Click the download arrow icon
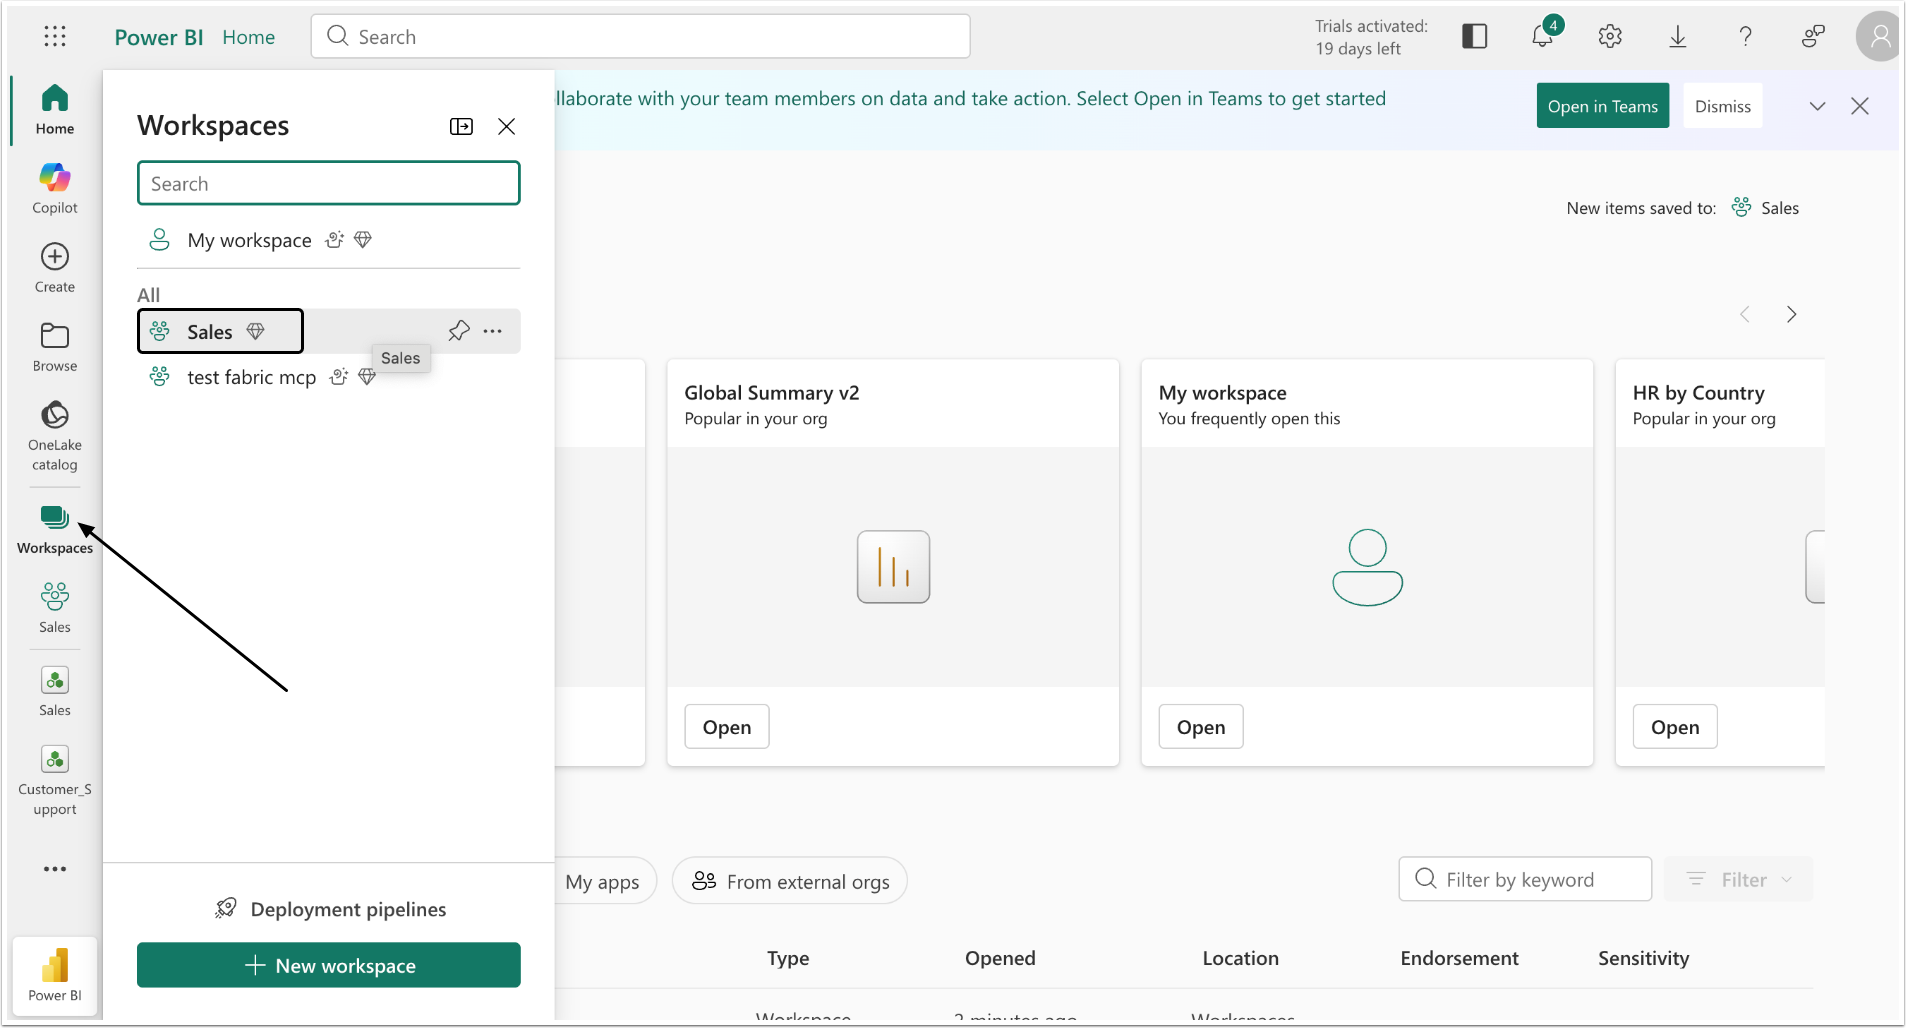This screenshot has width=1906, height=1028. tap(1678, 37)
